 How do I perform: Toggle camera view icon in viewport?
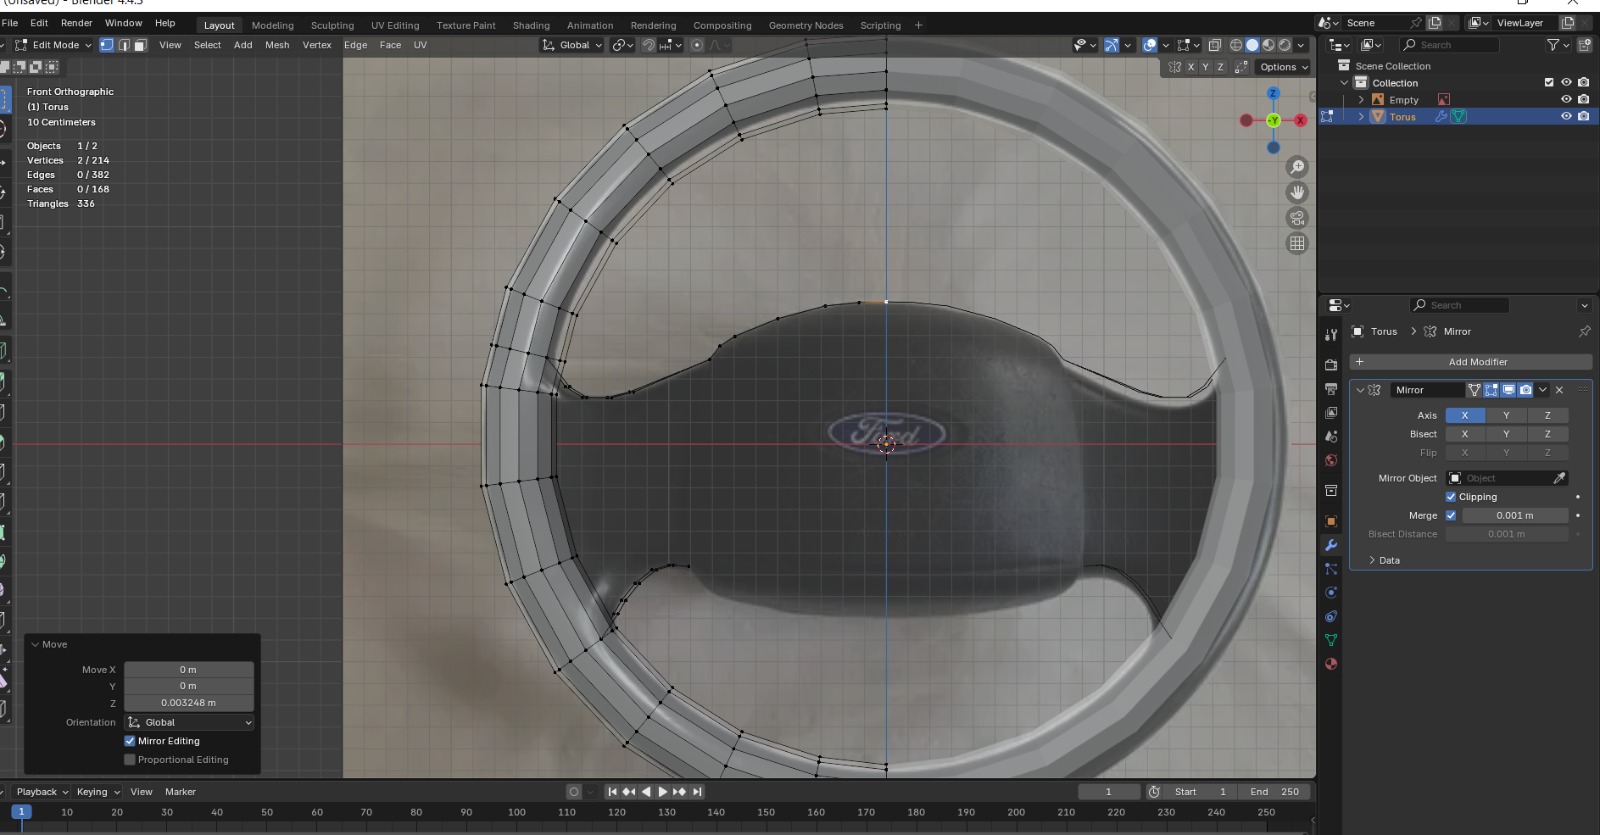pos(1297,218)
